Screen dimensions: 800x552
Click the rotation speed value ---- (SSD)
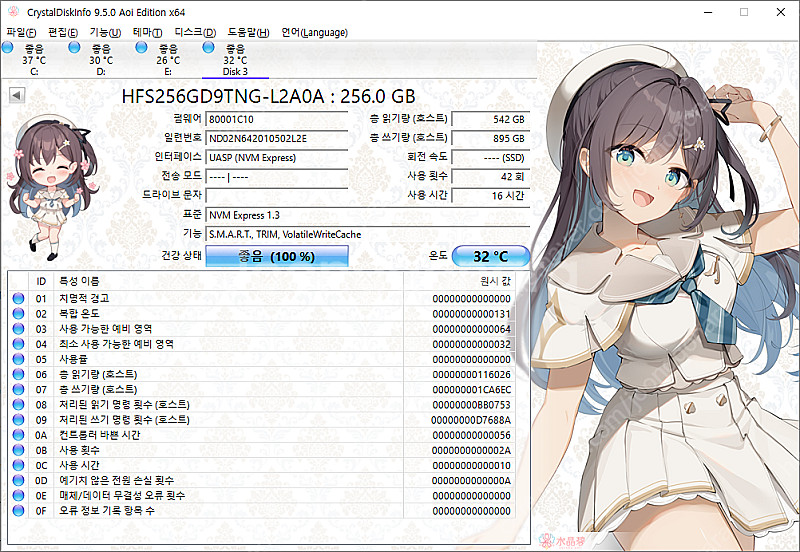pyautogui.click(x=491, y=158)
